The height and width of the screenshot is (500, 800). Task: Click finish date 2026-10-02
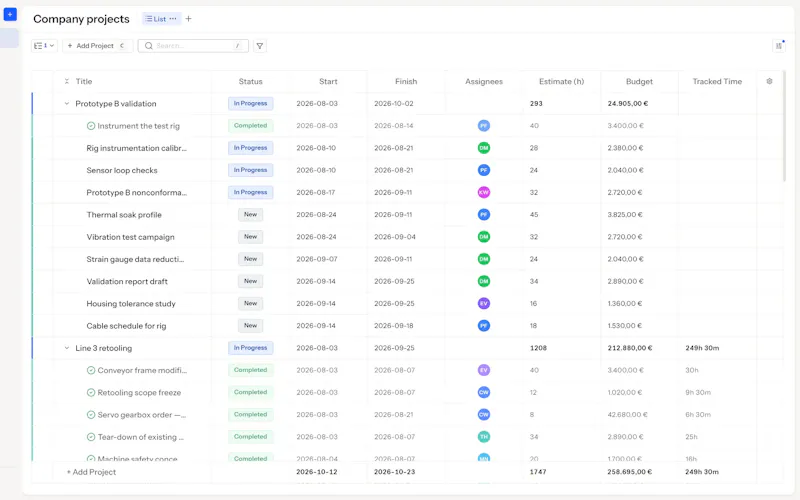(394, 104)
